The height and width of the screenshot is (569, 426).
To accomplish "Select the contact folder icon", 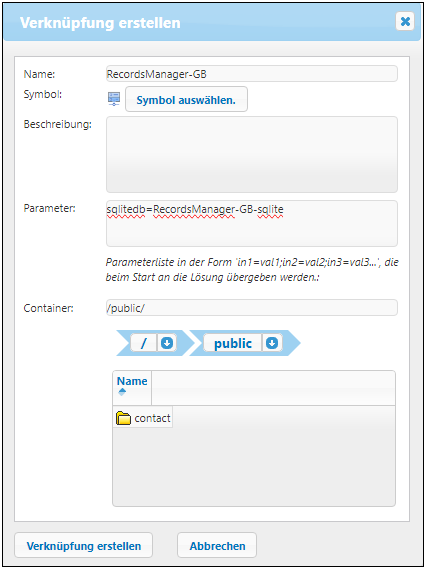I will (x=123, y=418).
